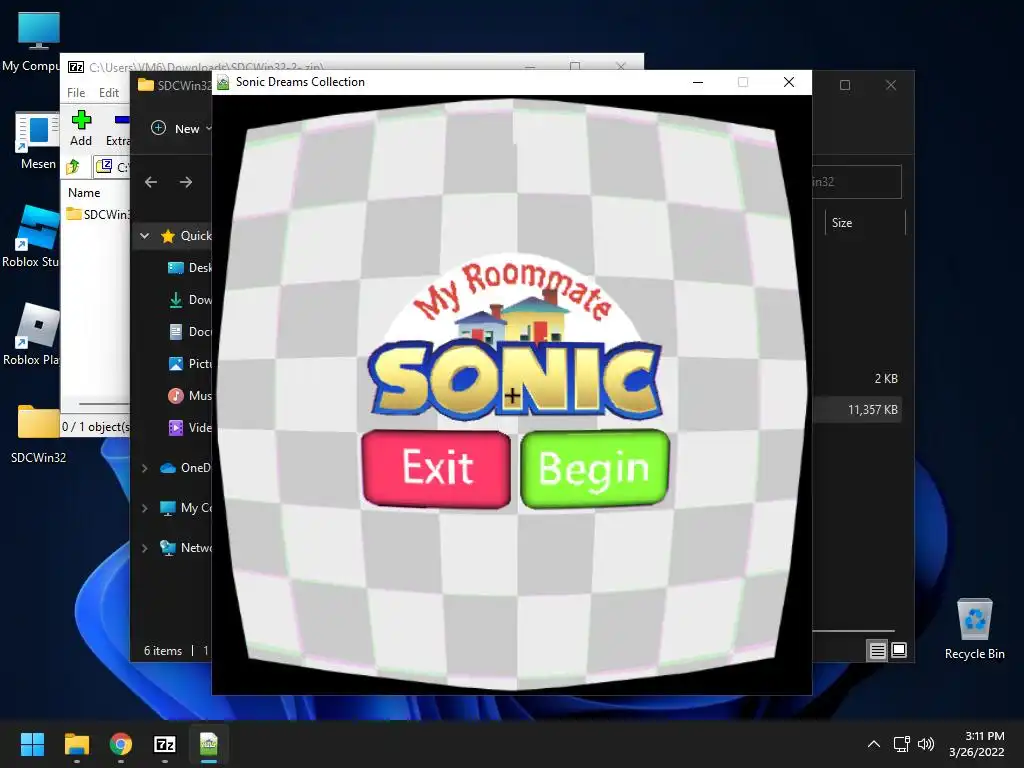
Task: Open Videos in the Explorer sidebar
Action: pyautogui.click(x=189, y=428)
